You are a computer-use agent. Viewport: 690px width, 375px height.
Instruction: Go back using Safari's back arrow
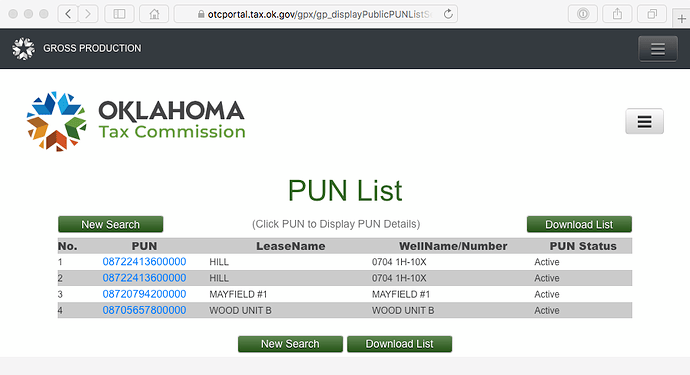pyautogui.click(x=68, y=14)
